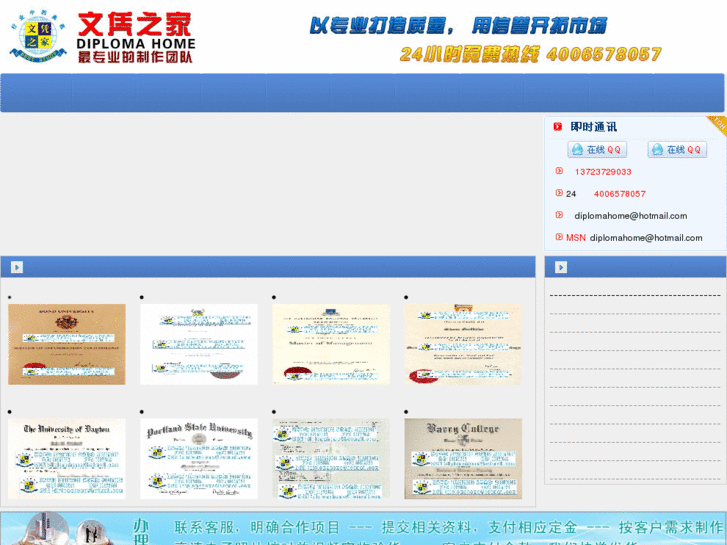Open the Bond University diploma thumbnail
This screenshot has height=545, width=727.
tap(67, 344)
